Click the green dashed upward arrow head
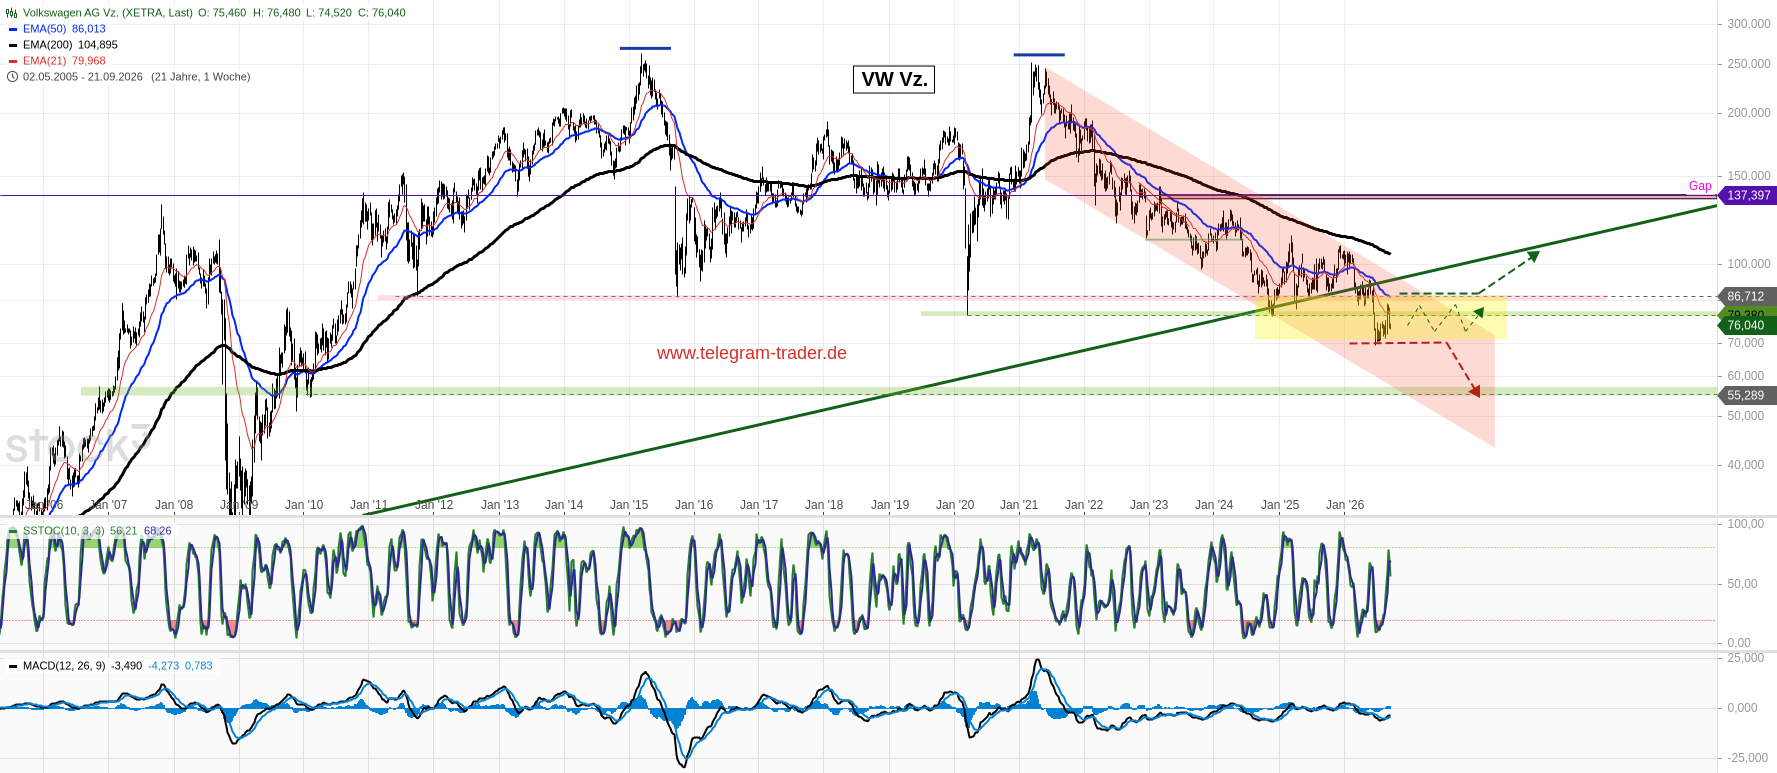 point(1533,256)
